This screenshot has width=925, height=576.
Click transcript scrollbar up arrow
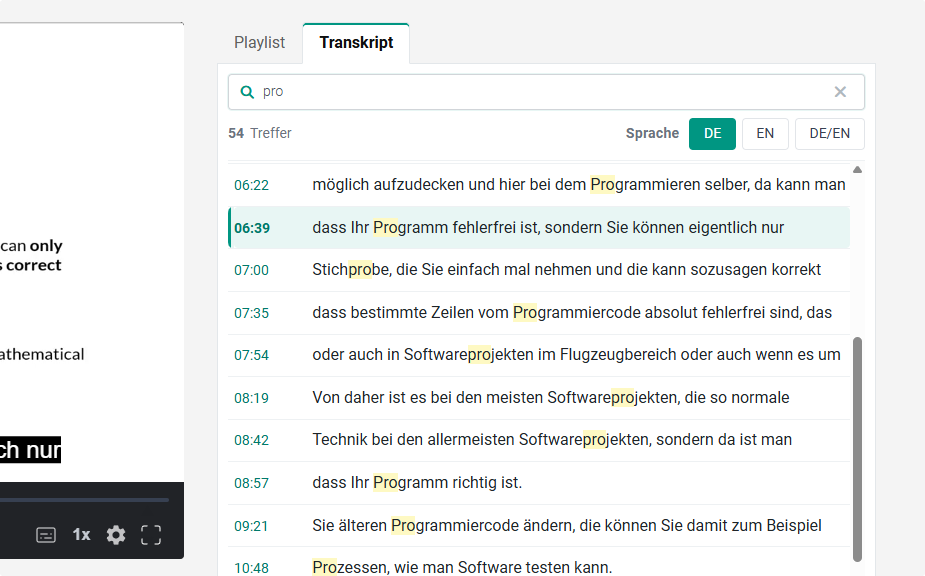click(857, 170)
